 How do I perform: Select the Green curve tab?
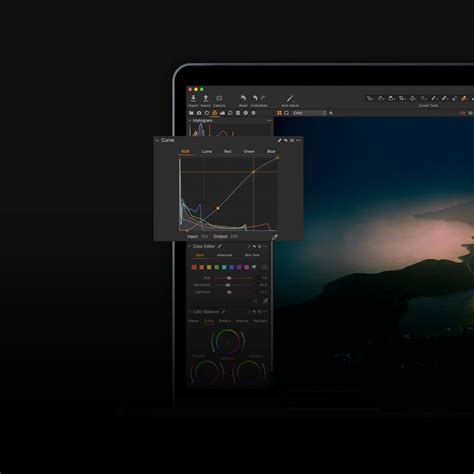249,151
